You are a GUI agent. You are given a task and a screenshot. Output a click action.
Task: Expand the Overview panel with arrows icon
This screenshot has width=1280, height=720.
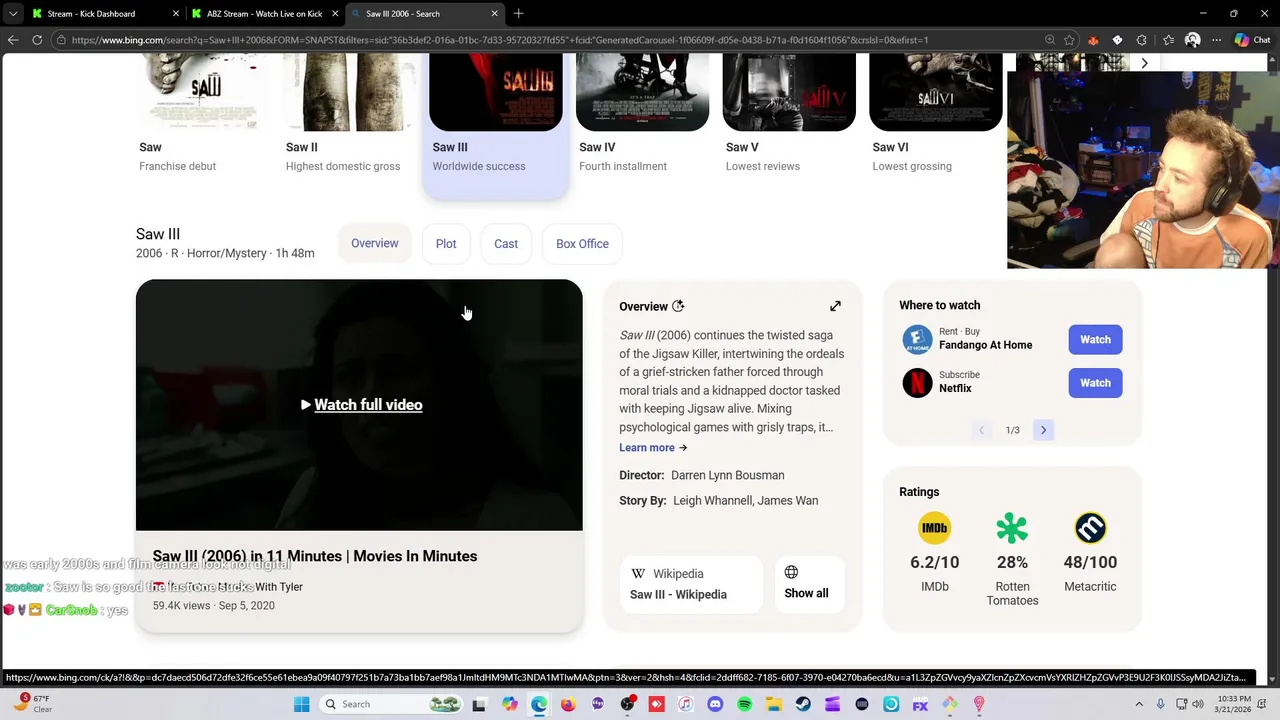coord(835,306)
